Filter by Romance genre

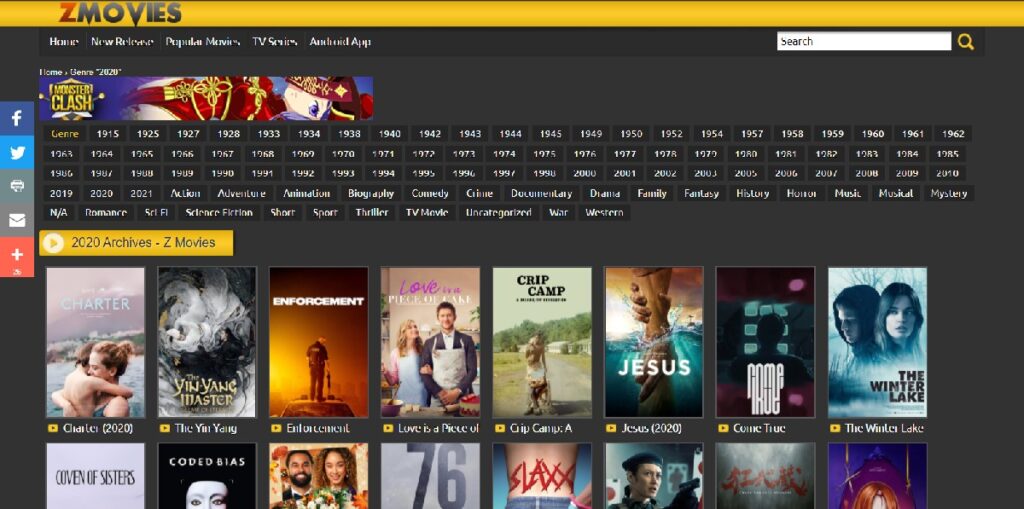pos(106,213)
